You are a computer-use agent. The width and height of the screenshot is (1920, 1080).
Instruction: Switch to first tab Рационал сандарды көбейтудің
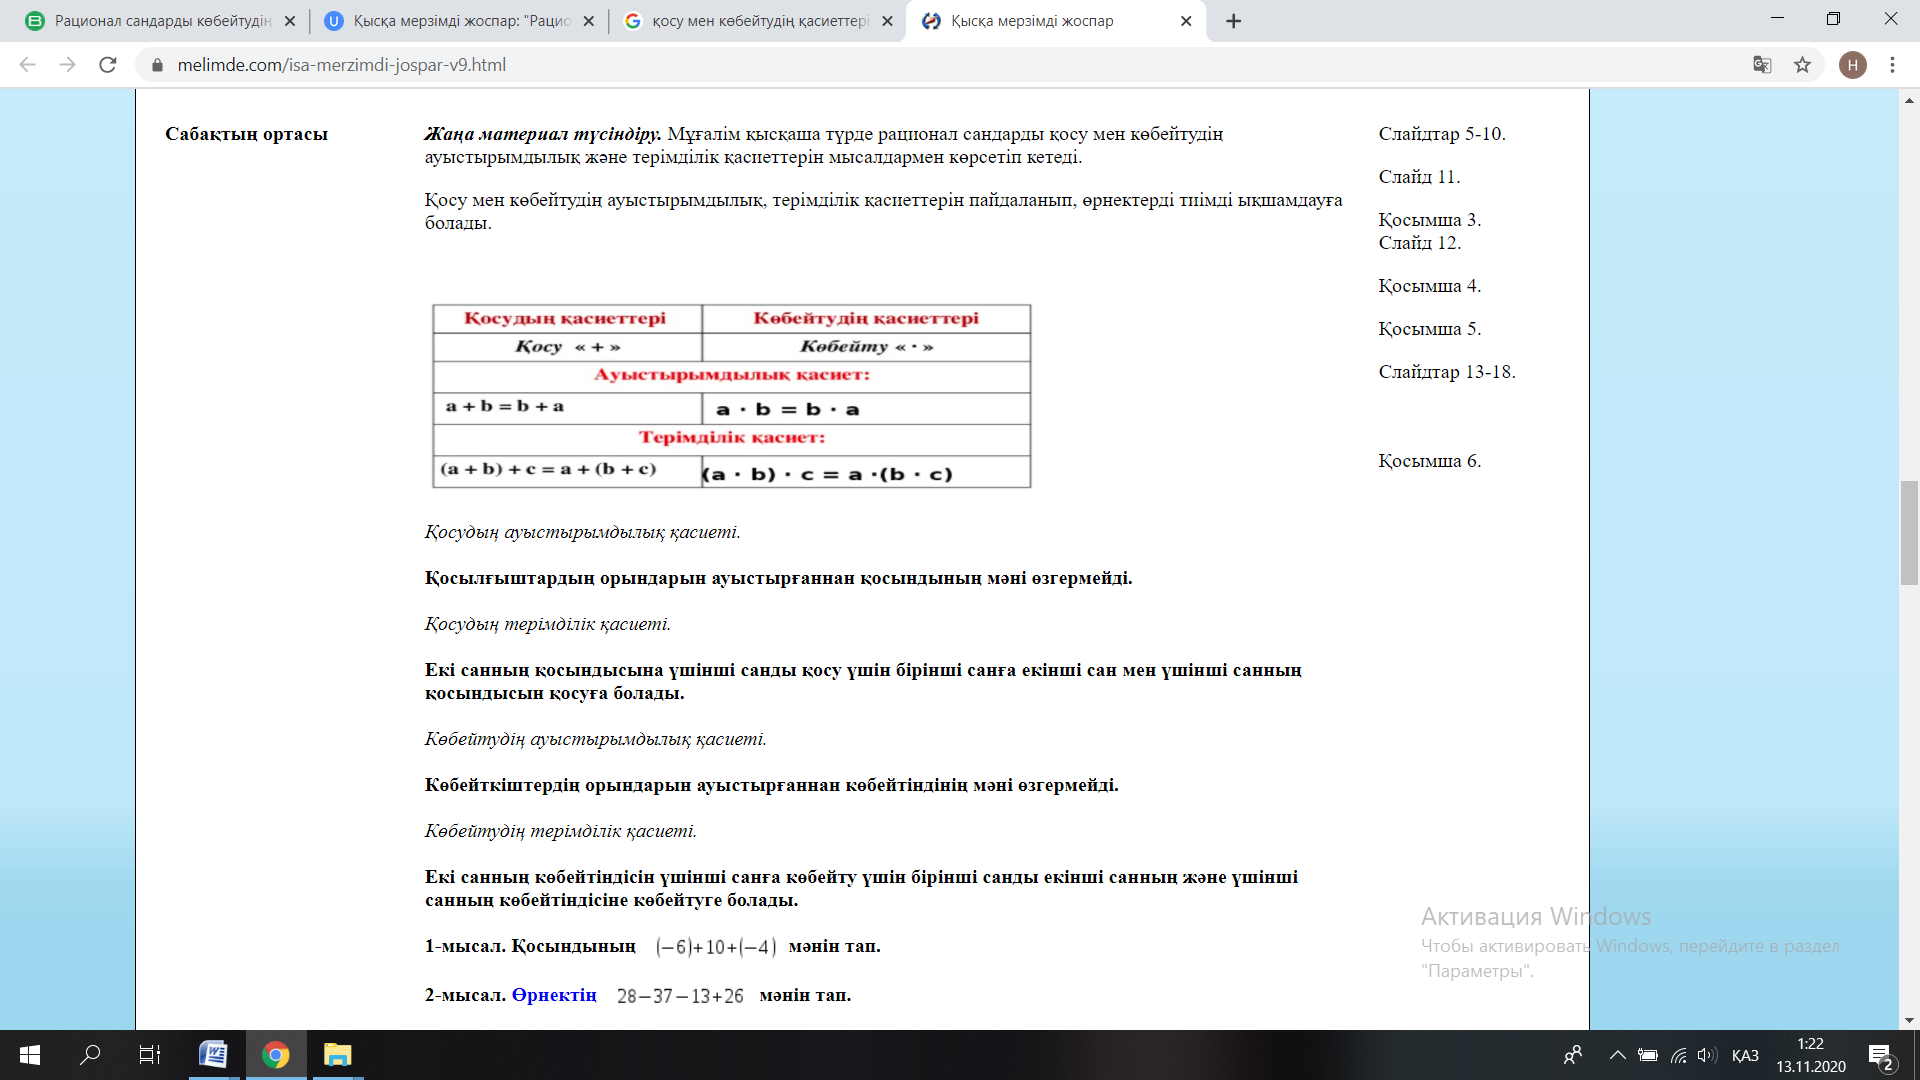(x=160, y=21)
